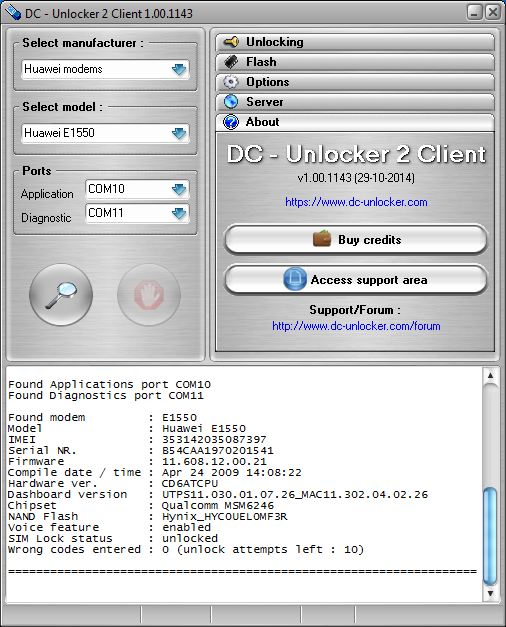Click the key icon beside Unlocking

point(231,42)
